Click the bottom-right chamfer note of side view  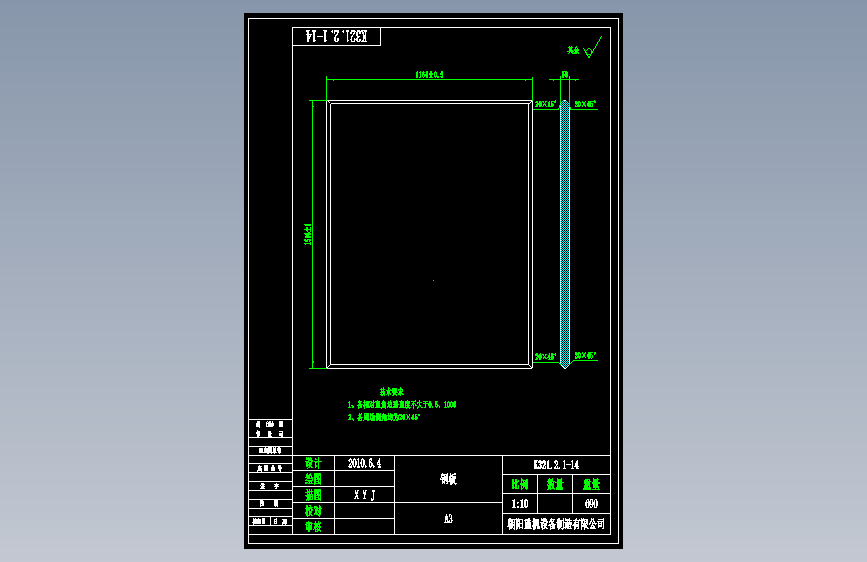[x=586, y=356]
